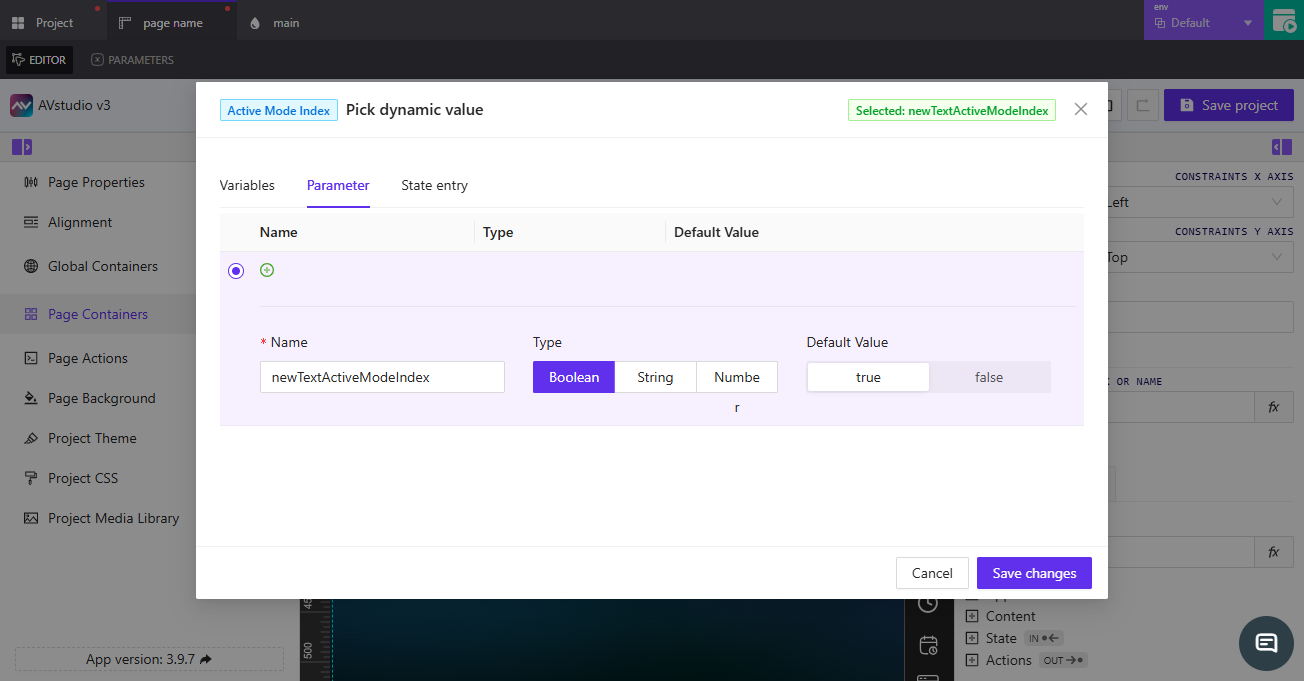Add a new parameter with the plus icon
1304x681 pixels.
pos(267,270)
